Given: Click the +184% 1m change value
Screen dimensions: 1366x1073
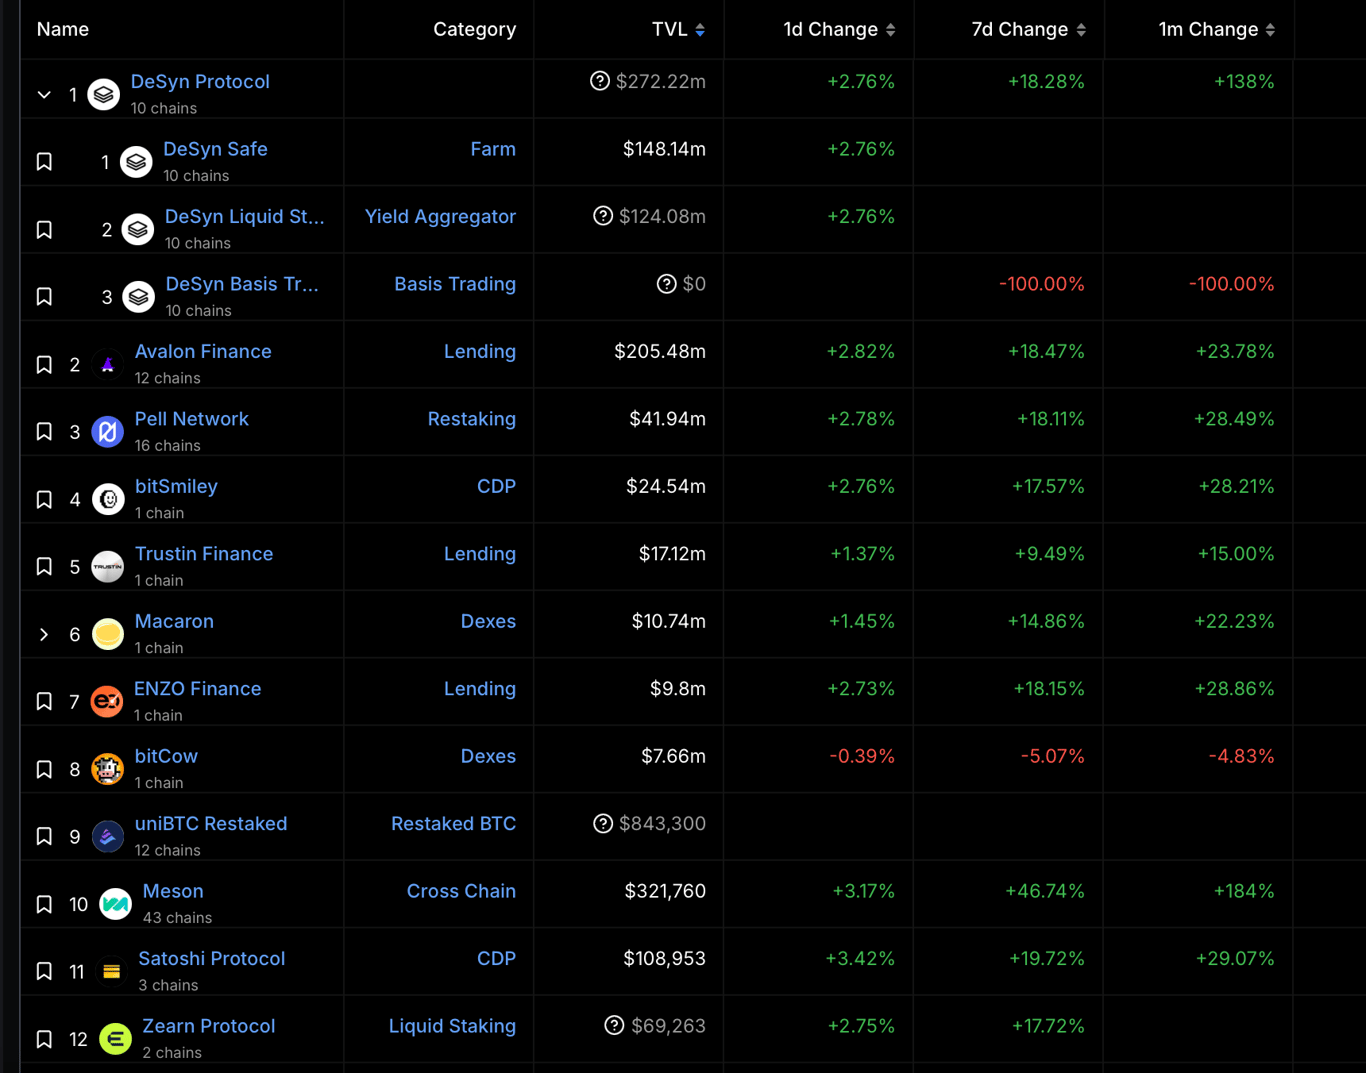Looking at the screenshot, I should 1244,891.
